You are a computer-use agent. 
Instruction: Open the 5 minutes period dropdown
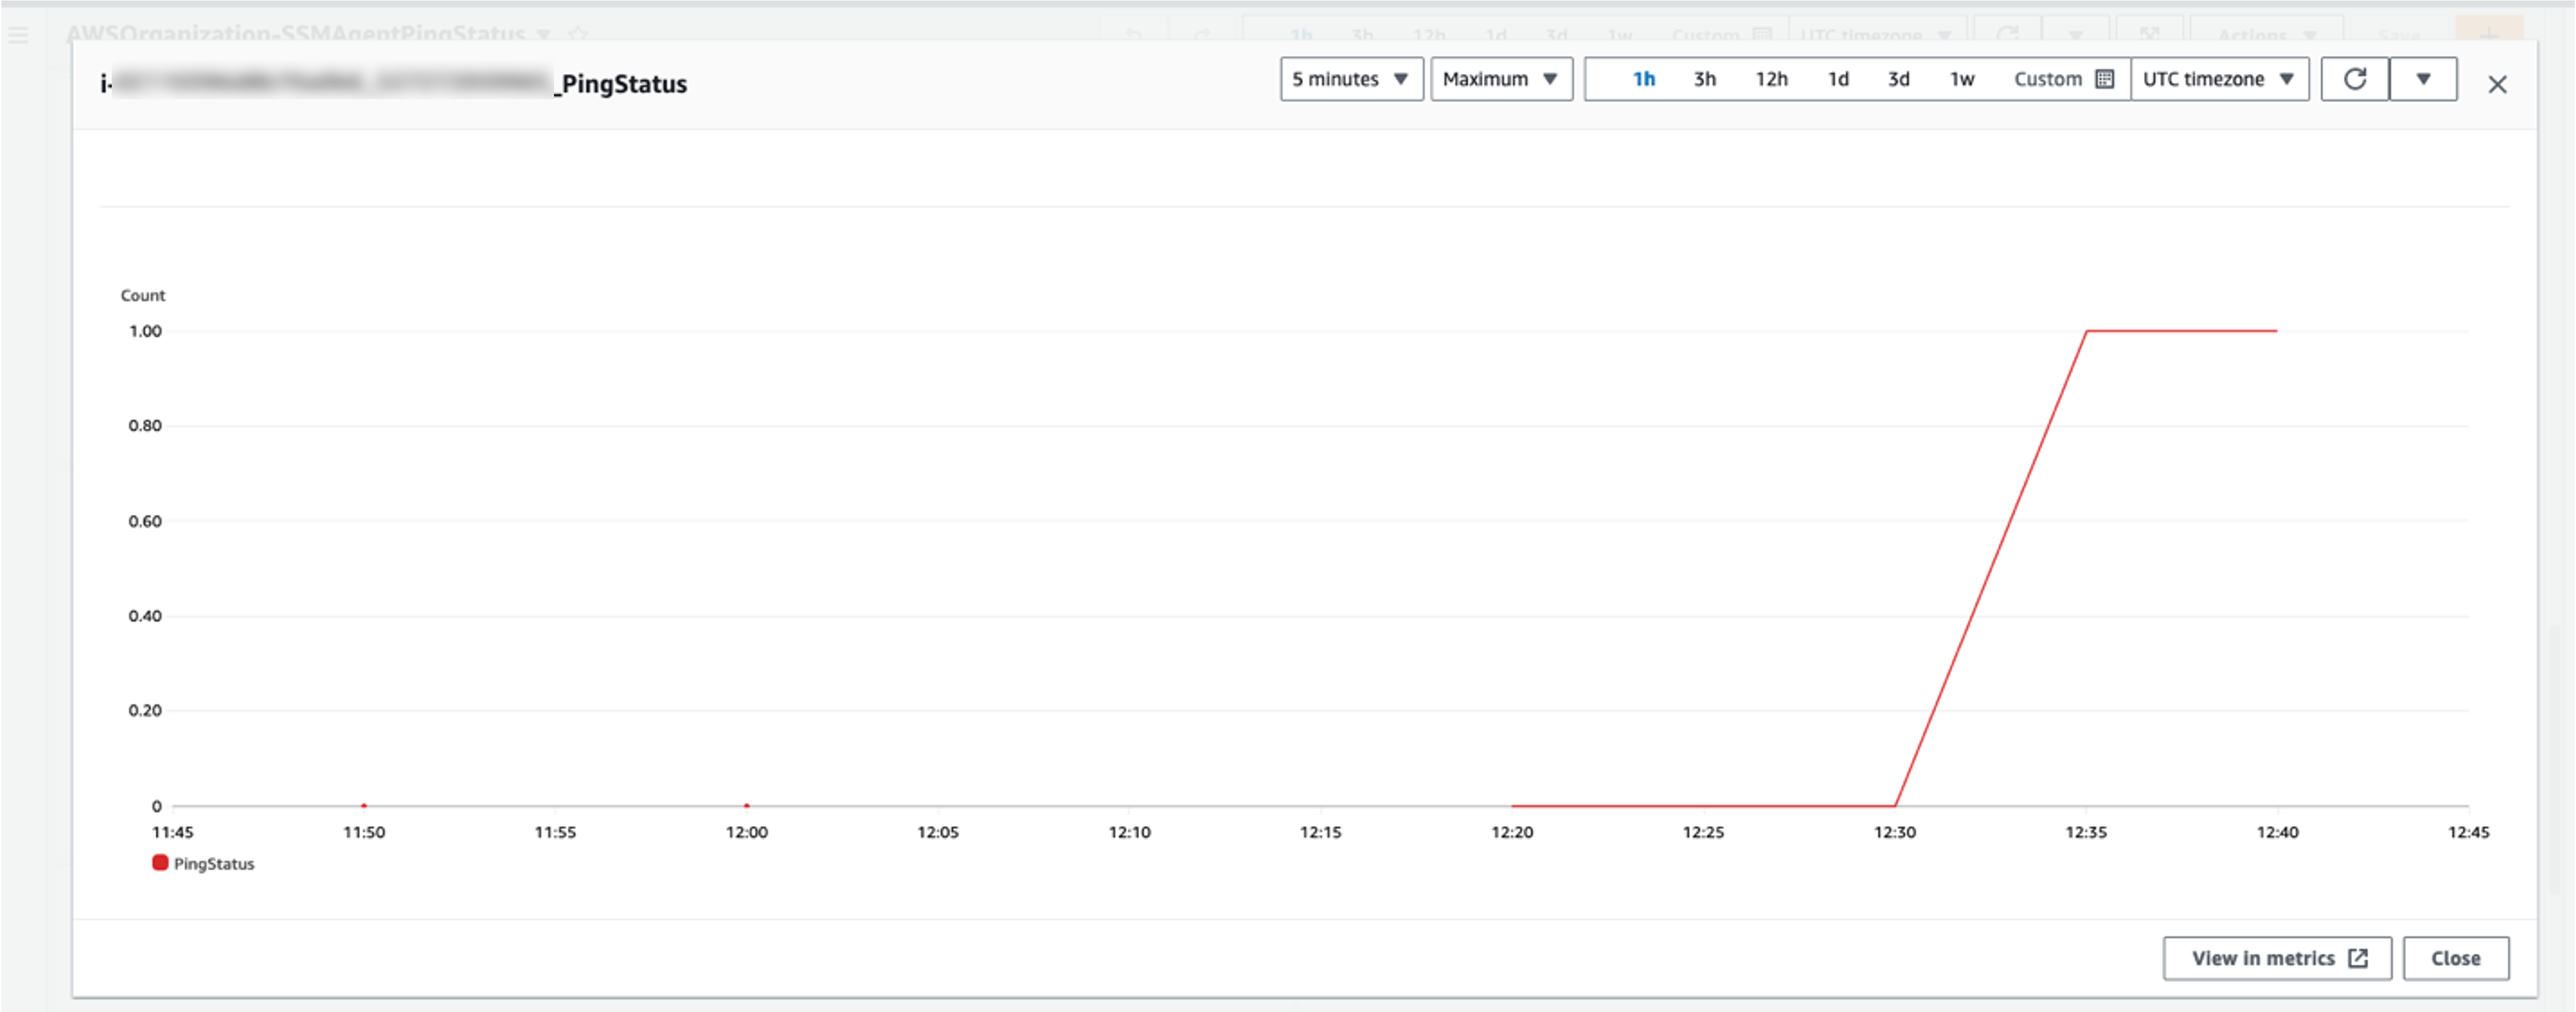click(x=1351, y=79)
